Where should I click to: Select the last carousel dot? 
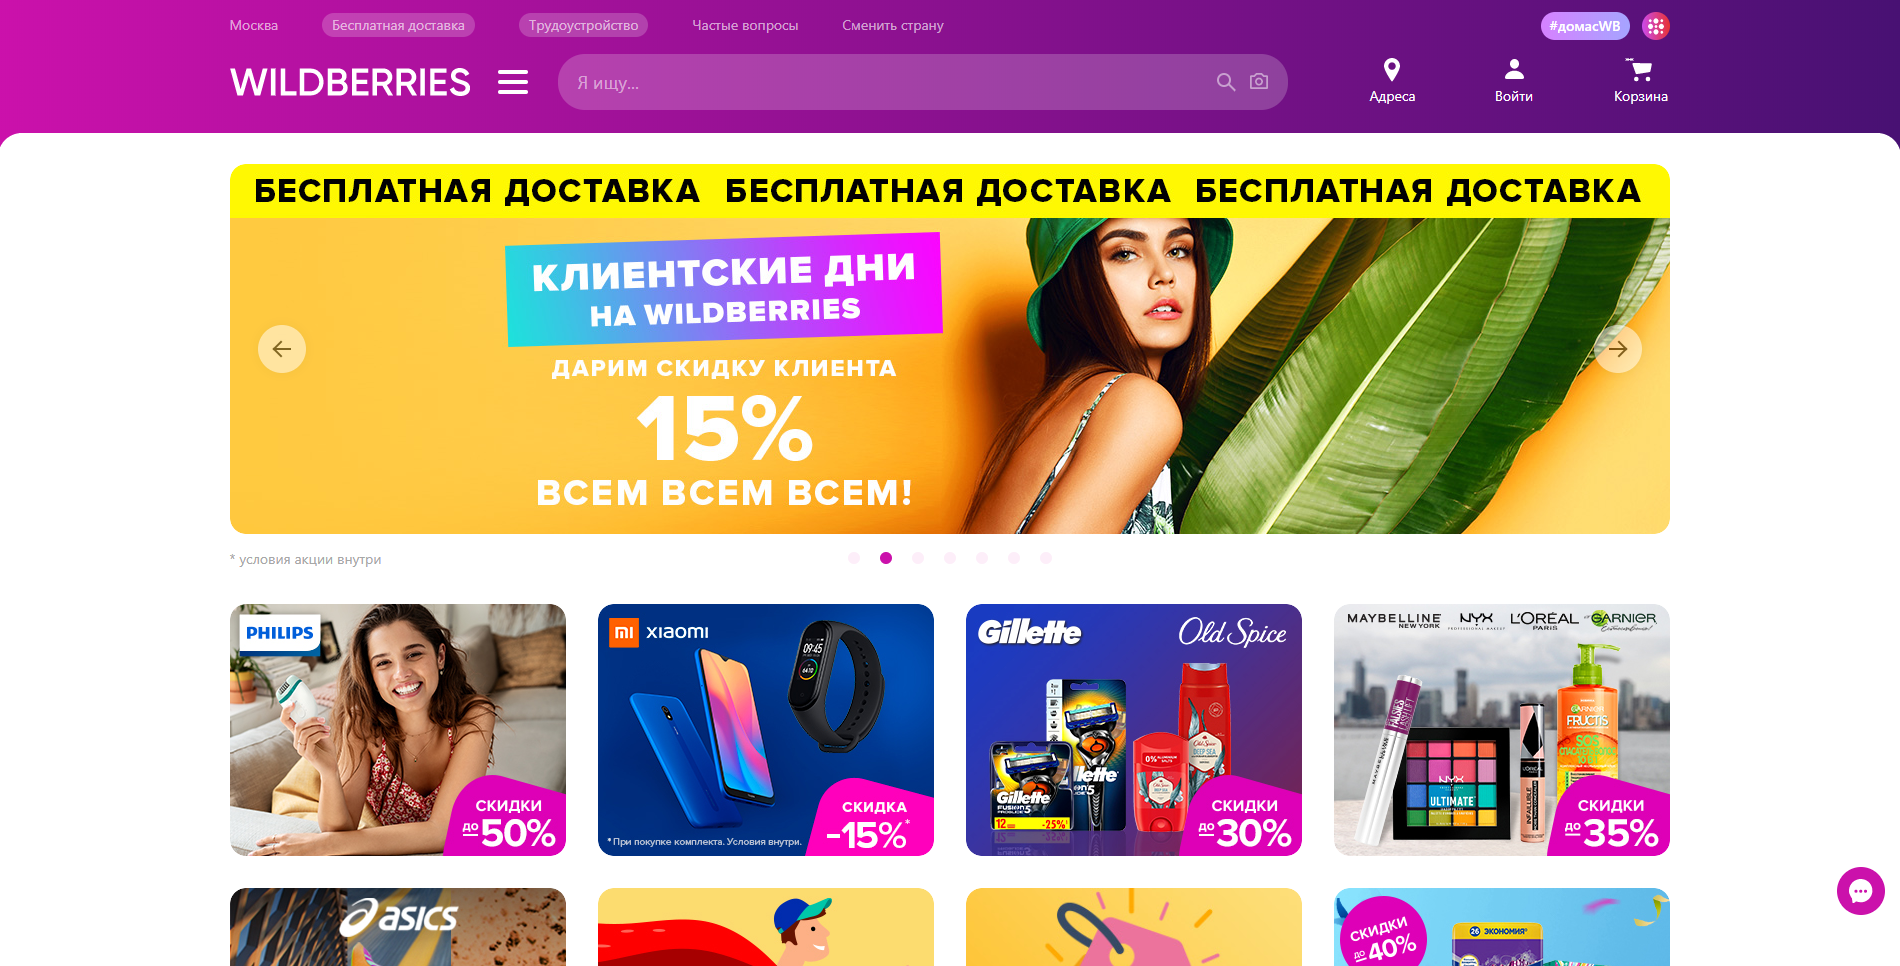[x=1046, y=558]
